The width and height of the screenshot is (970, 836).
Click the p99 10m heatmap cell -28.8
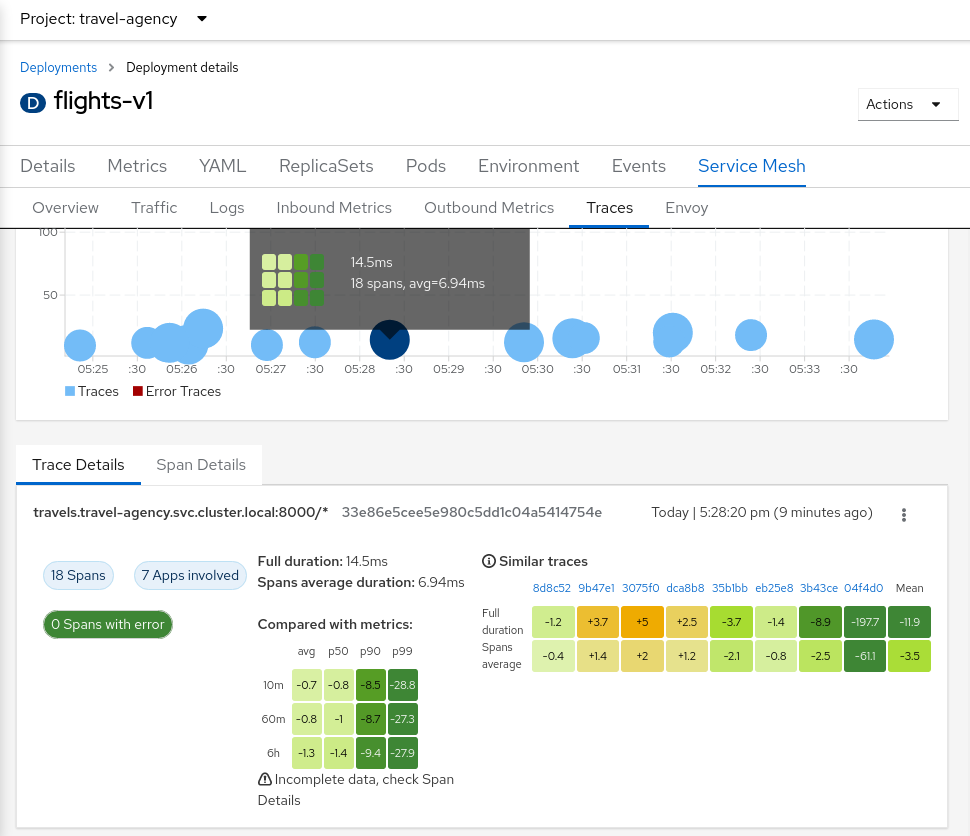click(404, 685)
